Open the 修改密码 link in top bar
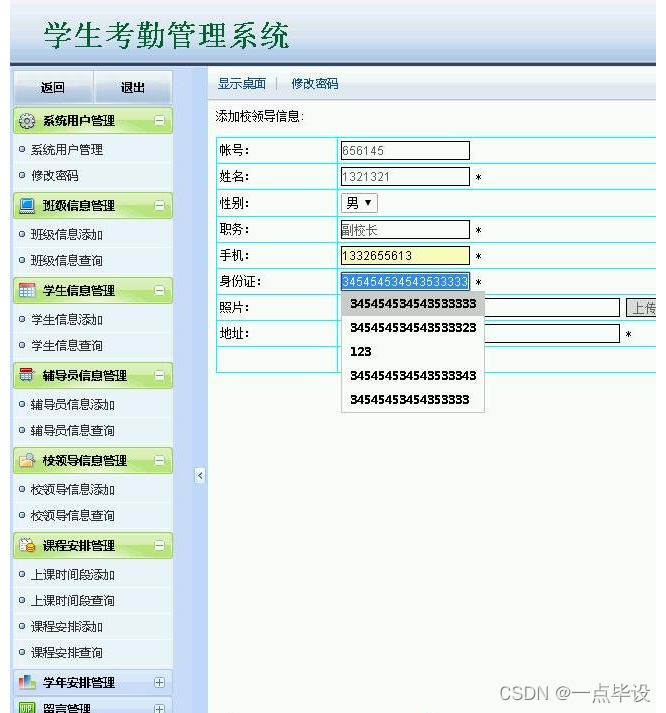The height and width of the screenshot is (713, 666). click(x=315, y=84)
